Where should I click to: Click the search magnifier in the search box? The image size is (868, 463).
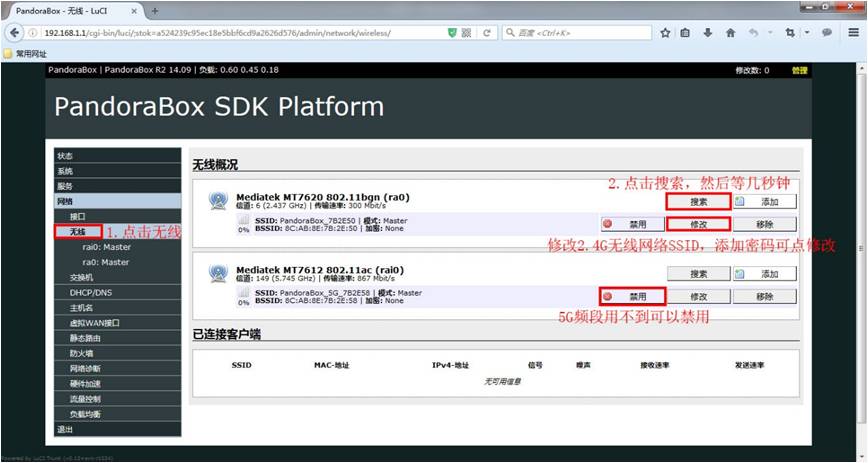pyautogui.click(x=510, y=33)
